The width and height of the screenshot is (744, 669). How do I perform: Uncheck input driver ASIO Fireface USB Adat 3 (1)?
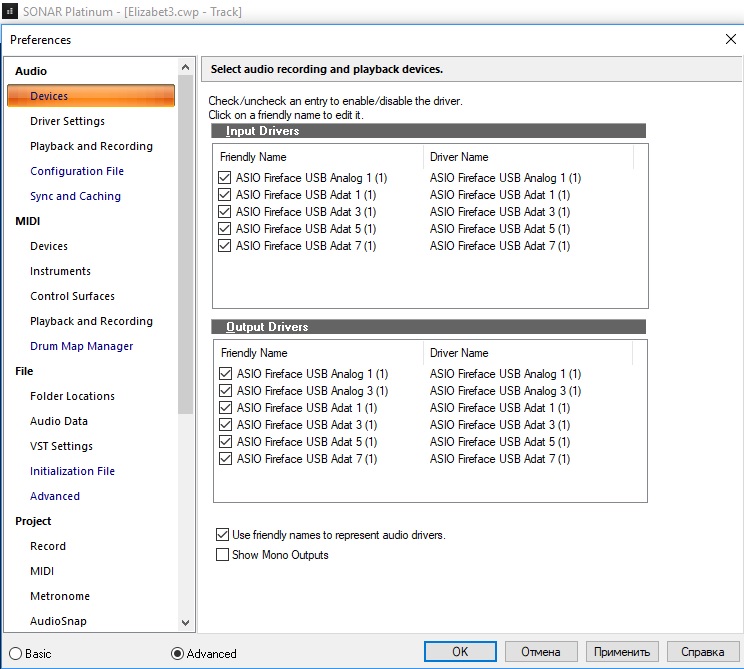click(x=224, y=212)
